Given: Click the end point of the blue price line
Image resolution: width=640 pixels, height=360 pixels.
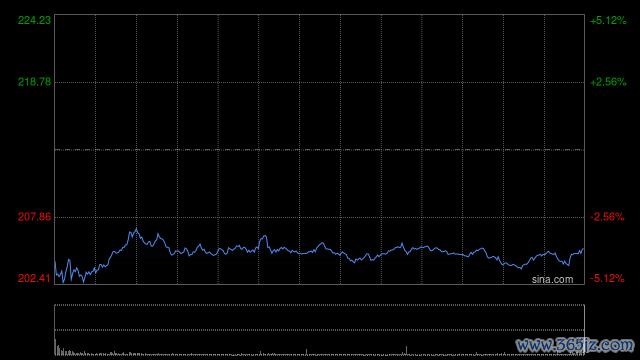Looking at the screenshot, I should (583, 249).
